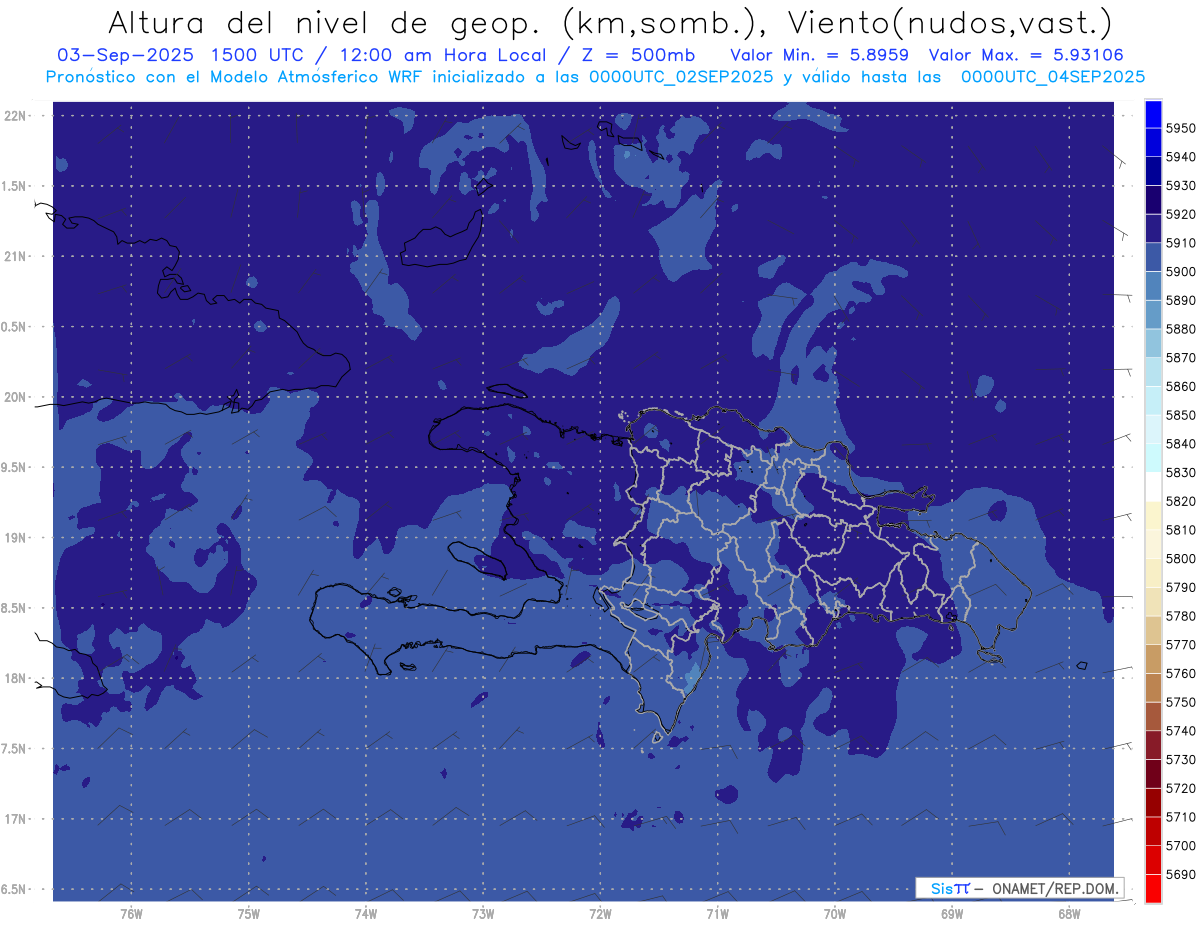This screenshot has height=927, width=1200.
Task: Click the '5950' legend value
Action: [x=1180, y=128]
